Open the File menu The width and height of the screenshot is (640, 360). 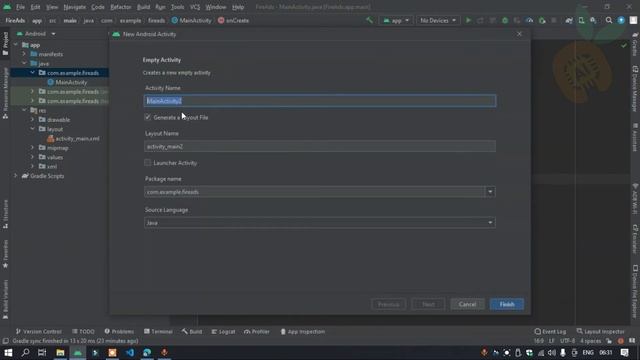click(20, 7)
